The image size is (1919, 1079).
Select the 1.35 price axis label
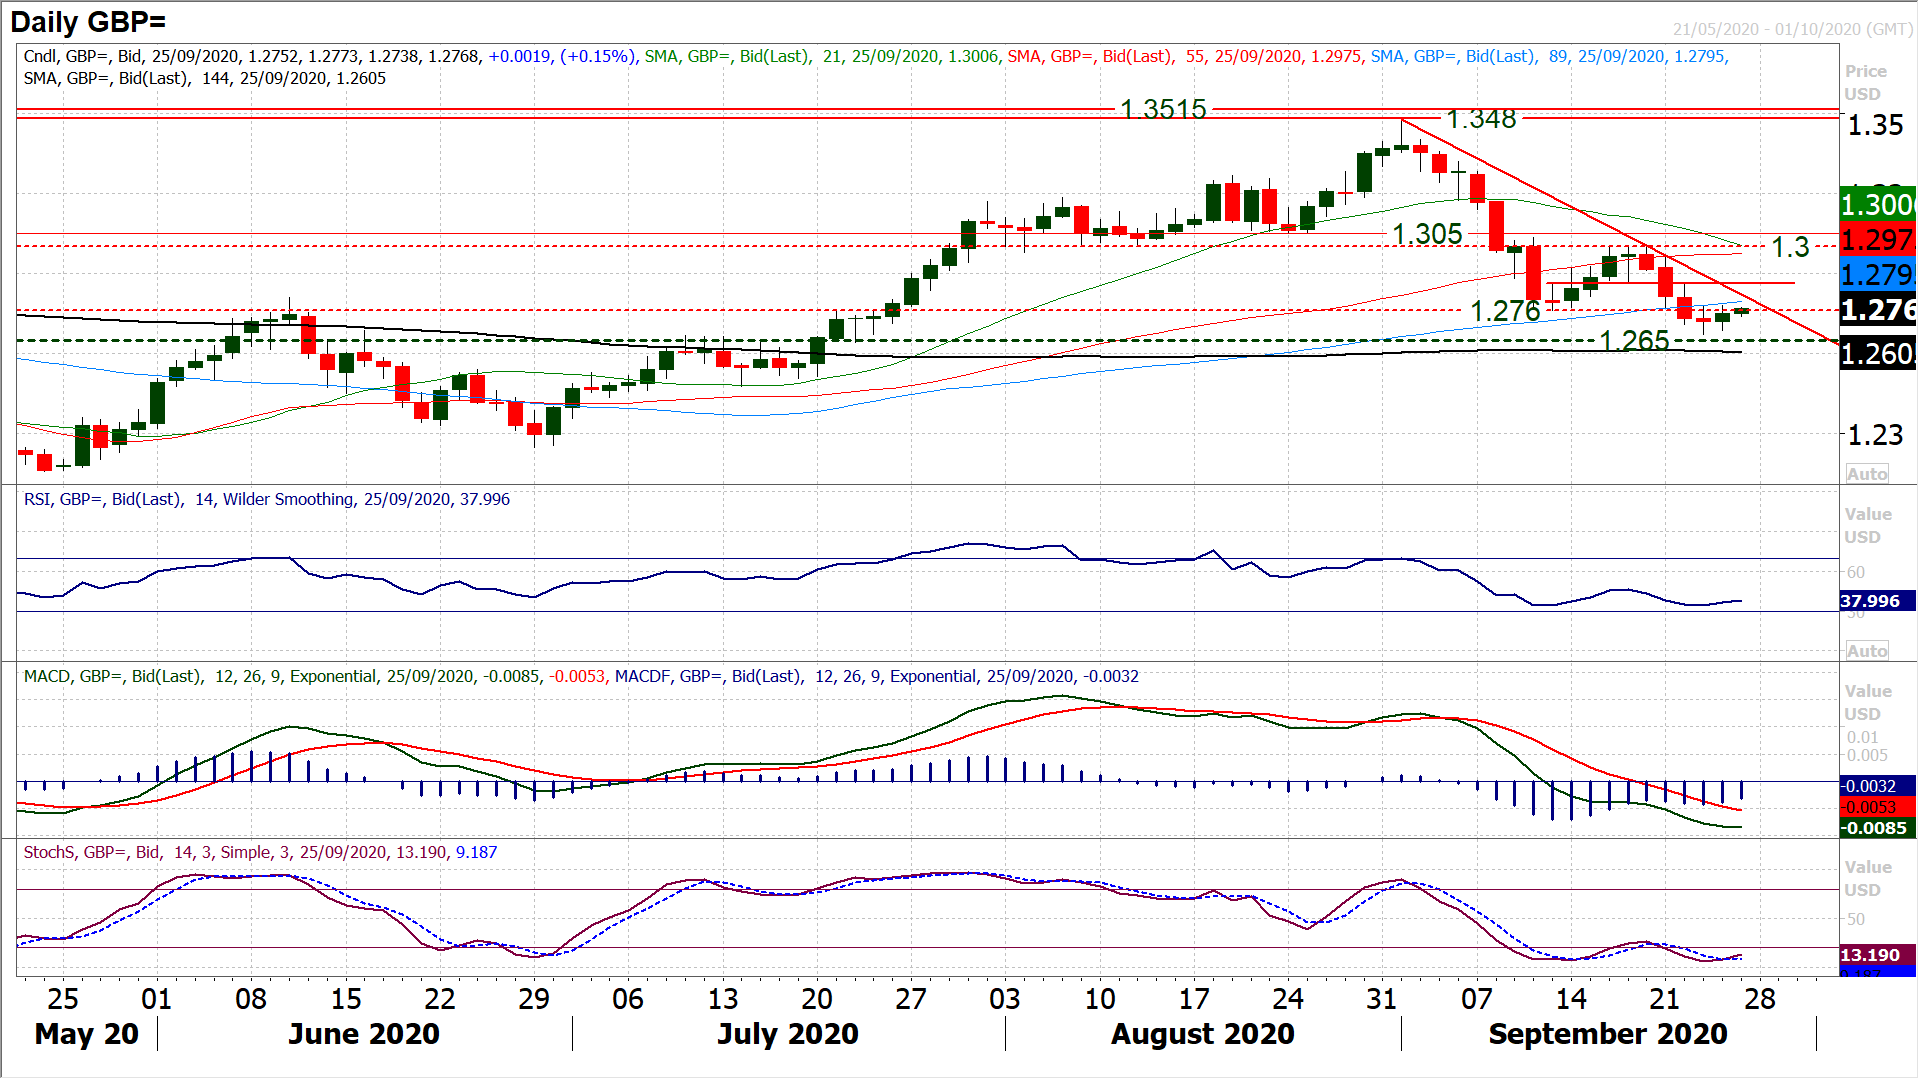[x=1875, y=126]
